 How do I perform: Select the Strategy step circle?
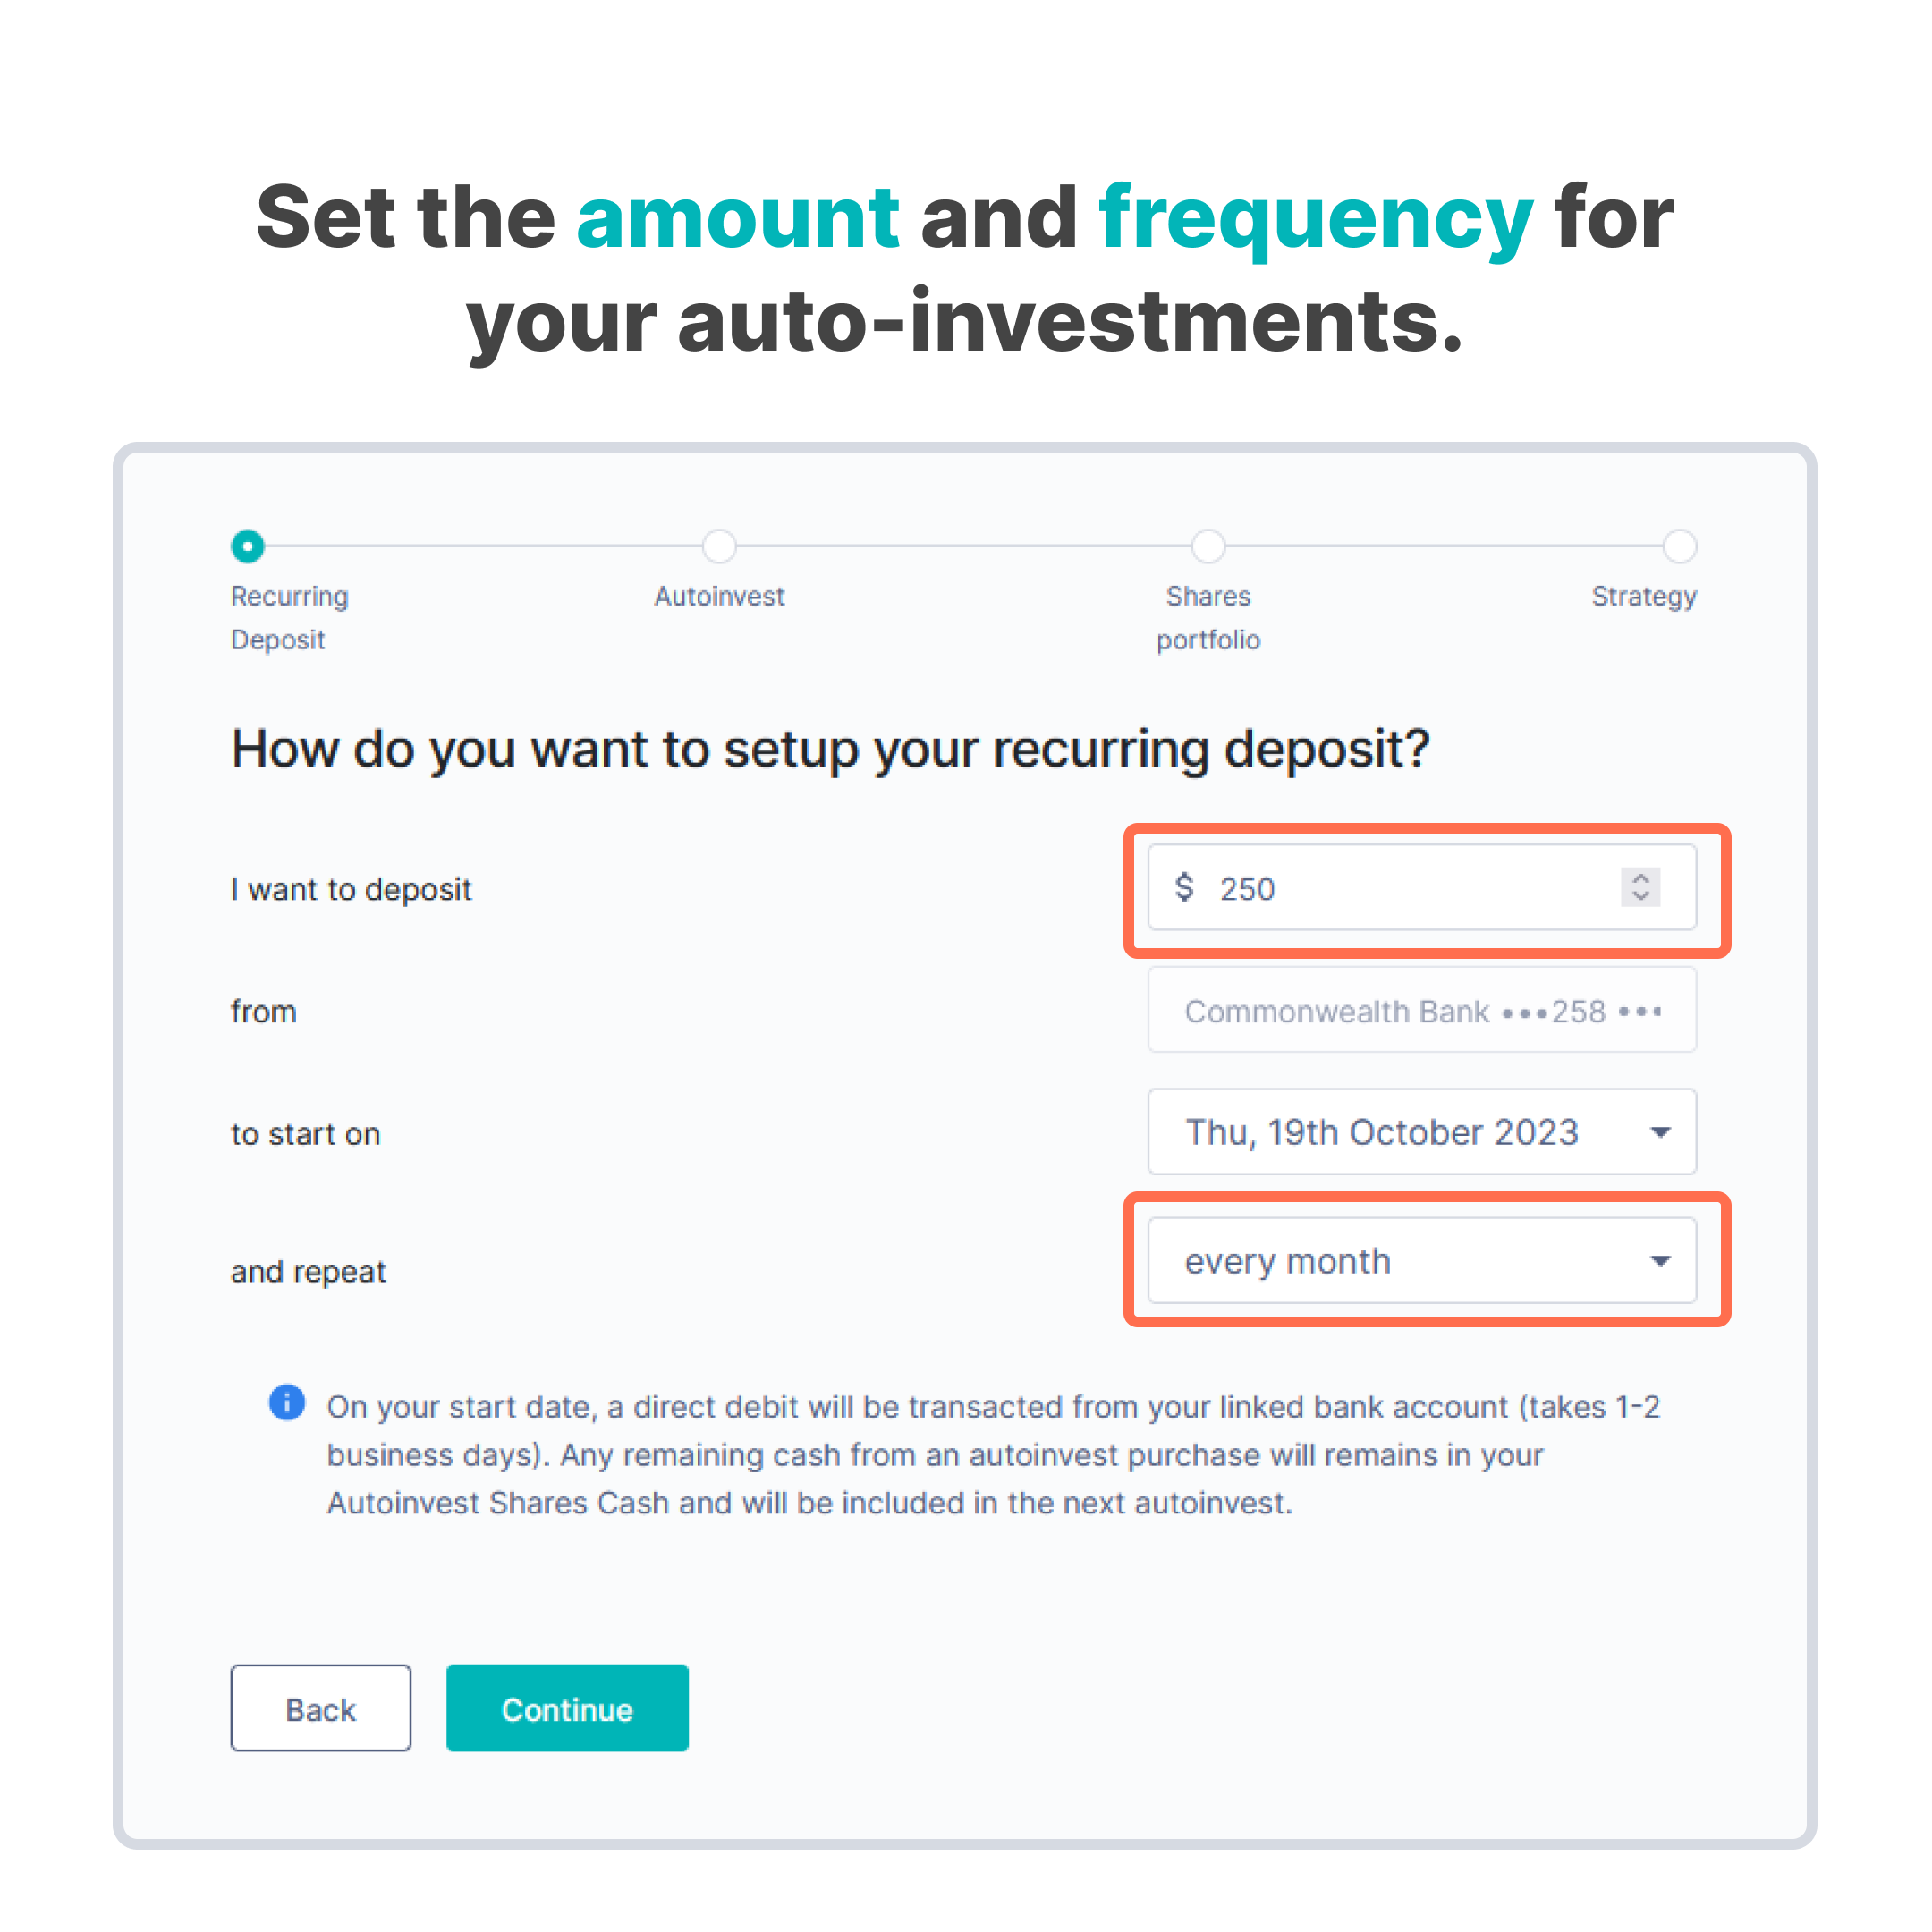click(1679, 546)
